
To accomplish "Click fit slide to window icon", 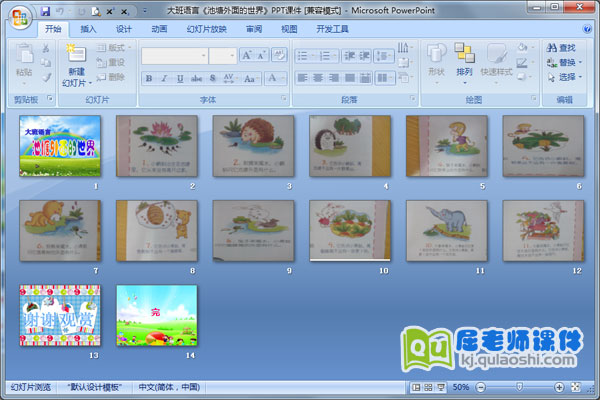I will pos(575,387).
